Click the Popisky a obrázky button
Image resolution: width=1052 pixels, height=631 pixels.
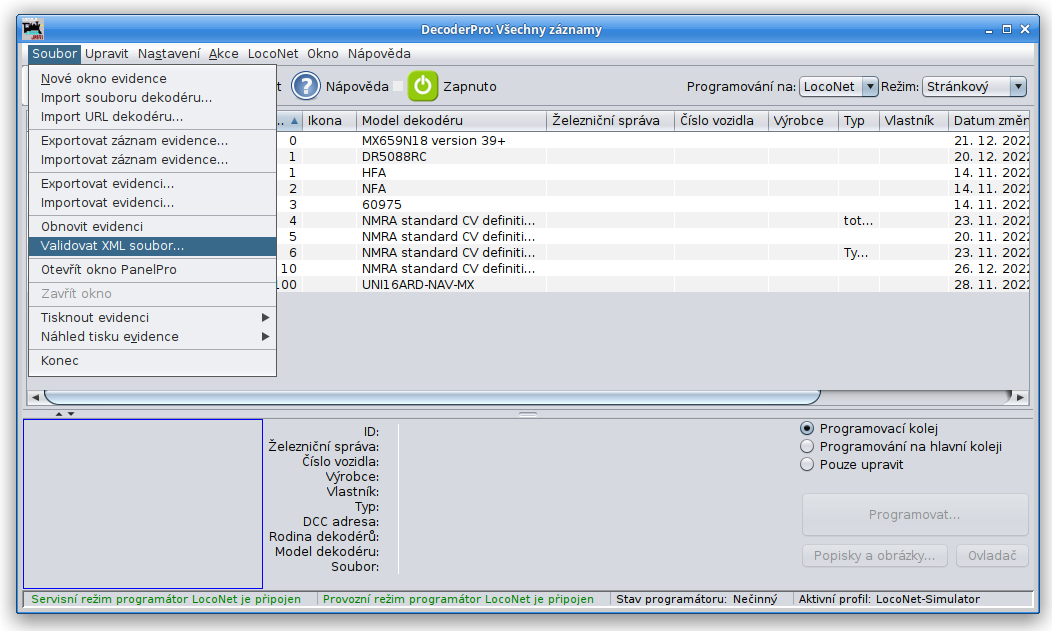pyautogui.click(x=875, y=556)
